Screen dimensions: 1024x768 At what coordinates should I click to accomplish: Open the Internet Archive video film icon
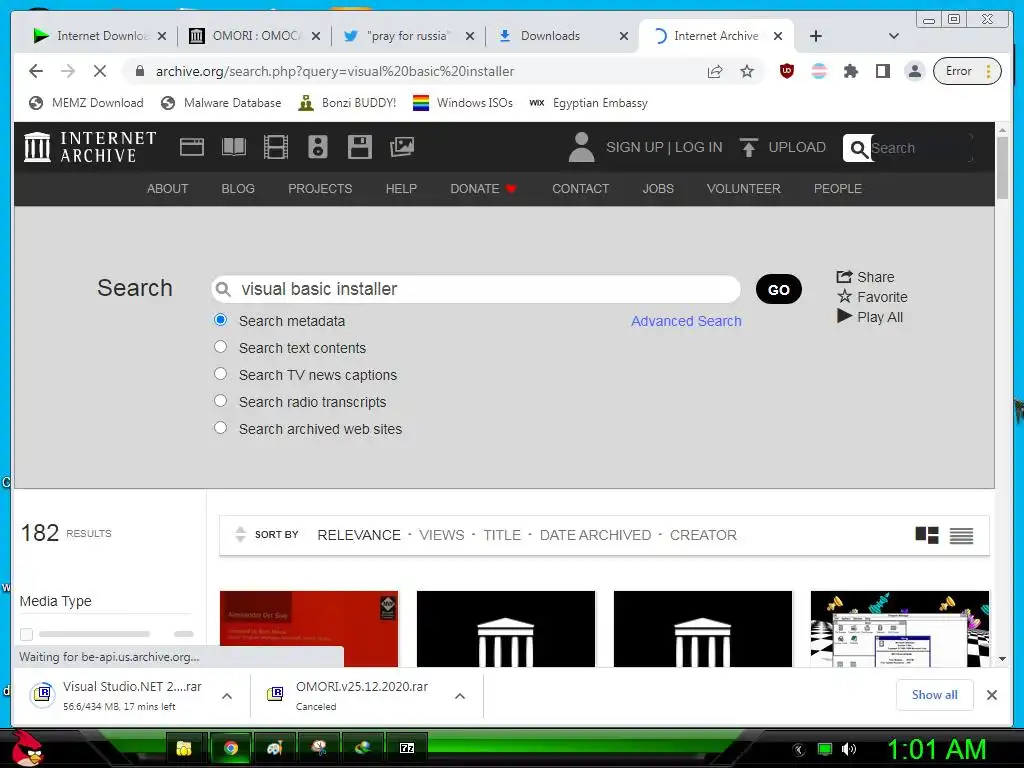276,147
